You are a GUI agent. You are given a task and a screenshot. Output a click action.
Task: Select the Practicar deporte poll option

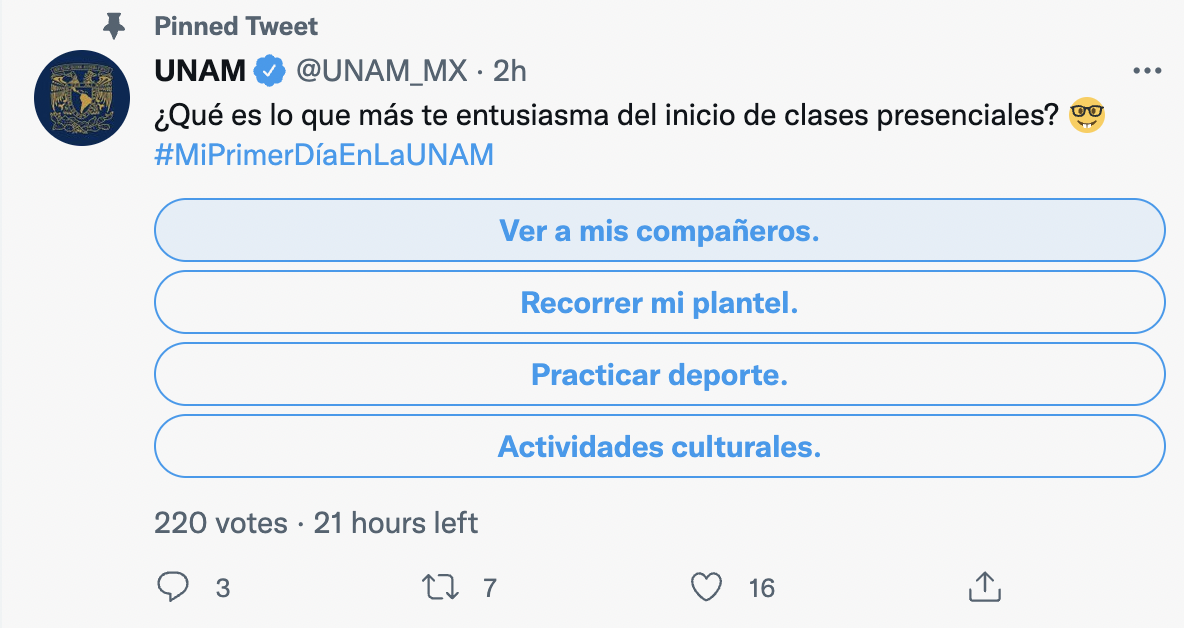(660, 374)
